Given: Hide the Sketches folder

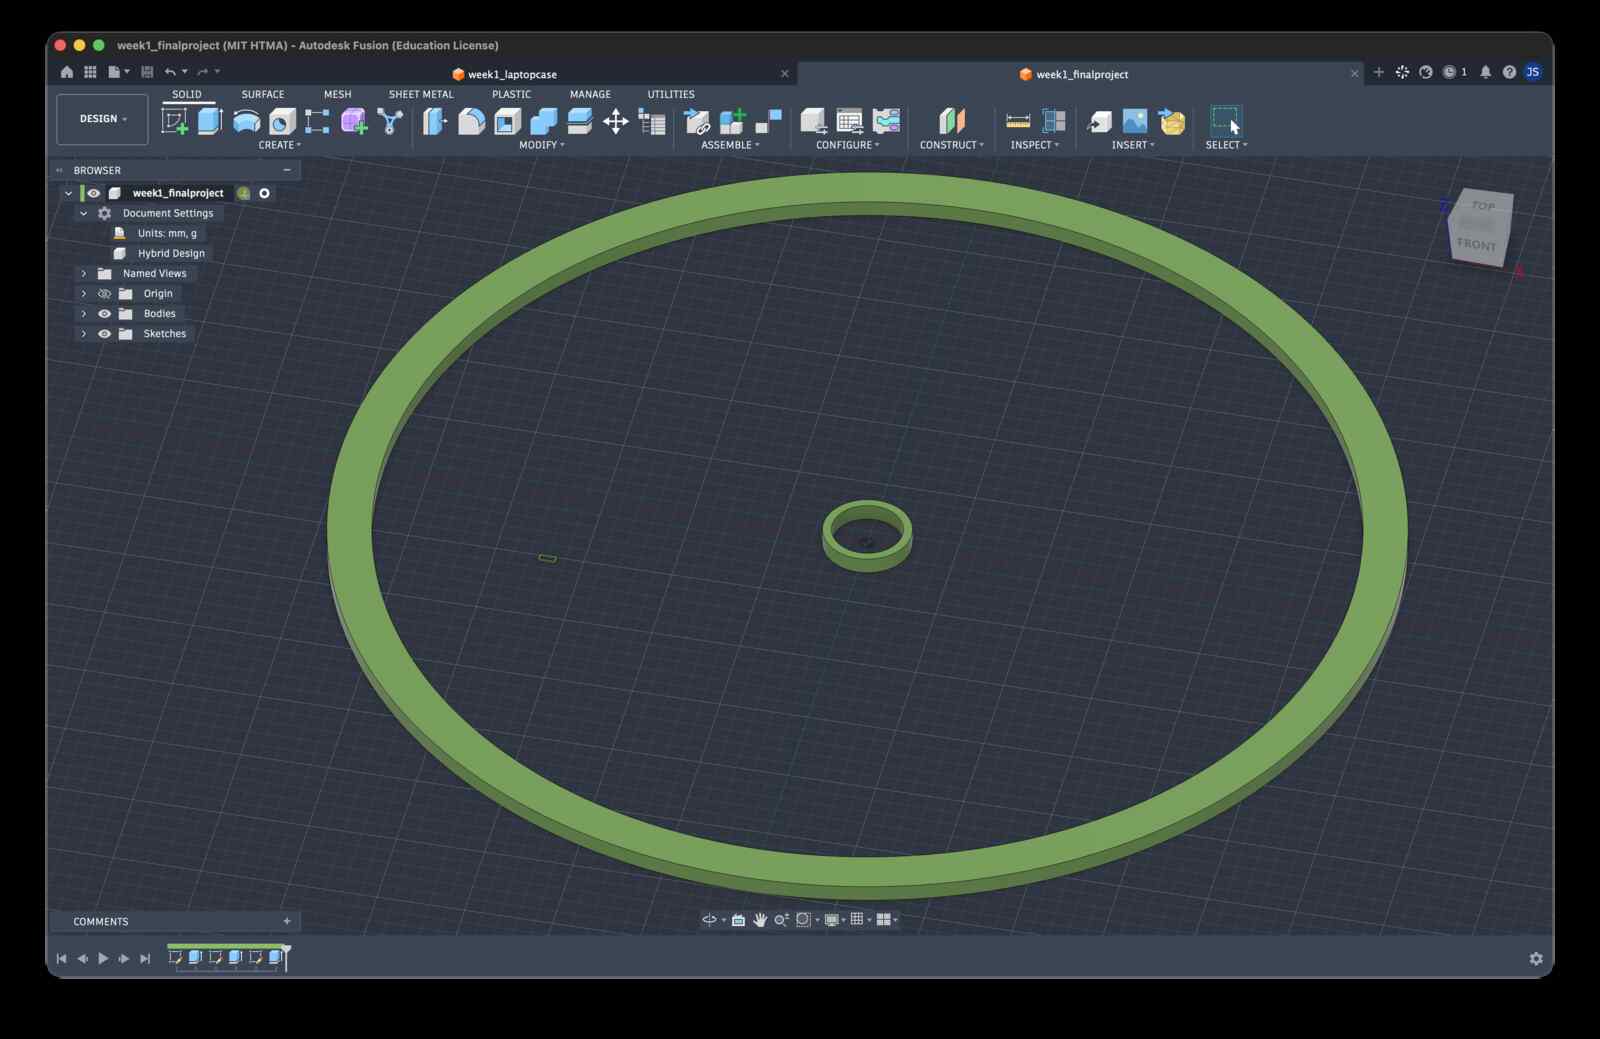Looking at the screenshot, I should click(104, 333).
